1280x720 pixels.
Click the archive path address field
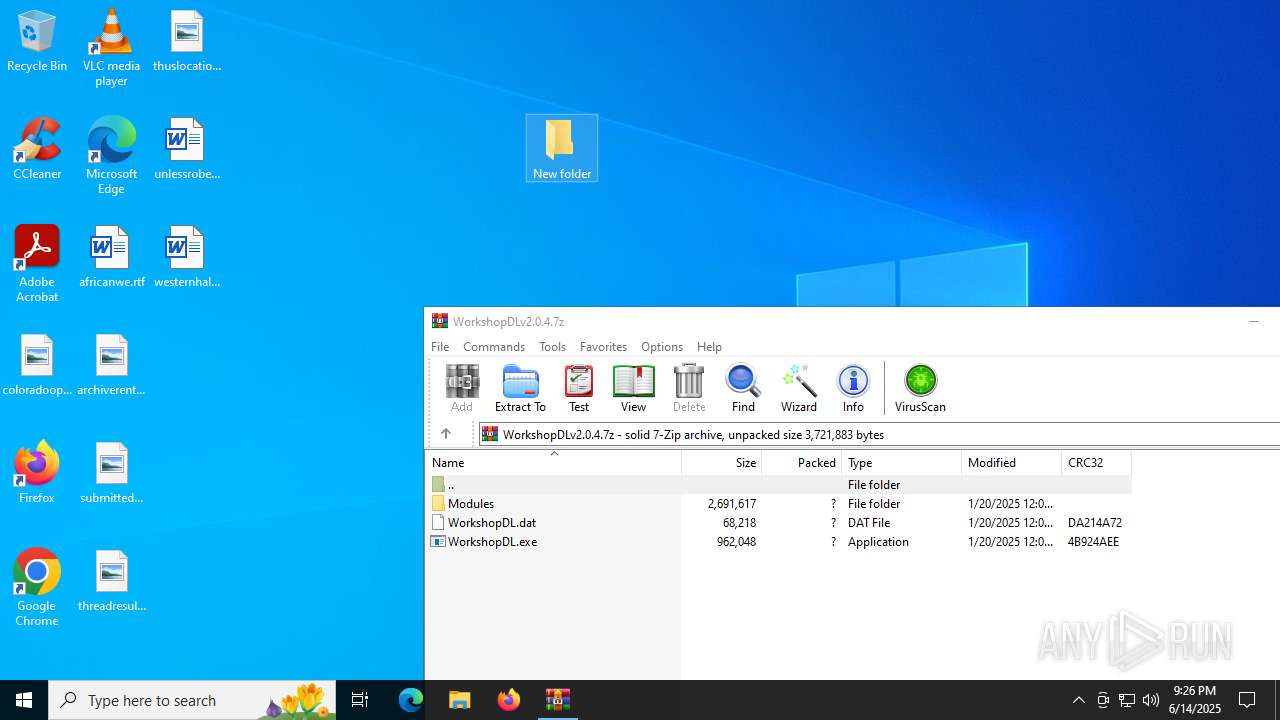(879, 434)
